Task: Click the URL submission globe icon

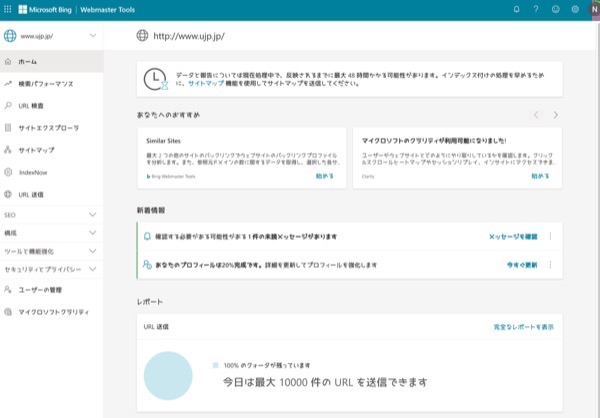Action: click(8, 194)
